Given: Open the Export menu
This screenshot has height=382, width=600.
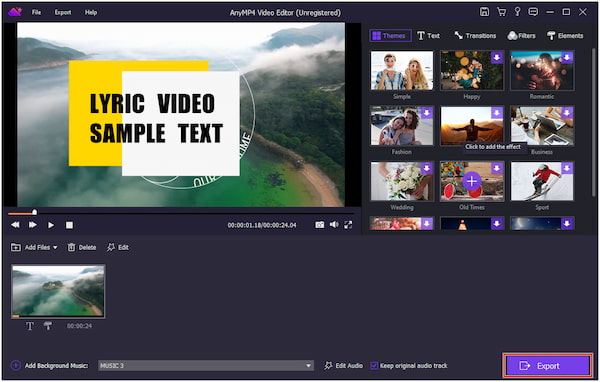Looking at the screenshot, I should [63, 12].
